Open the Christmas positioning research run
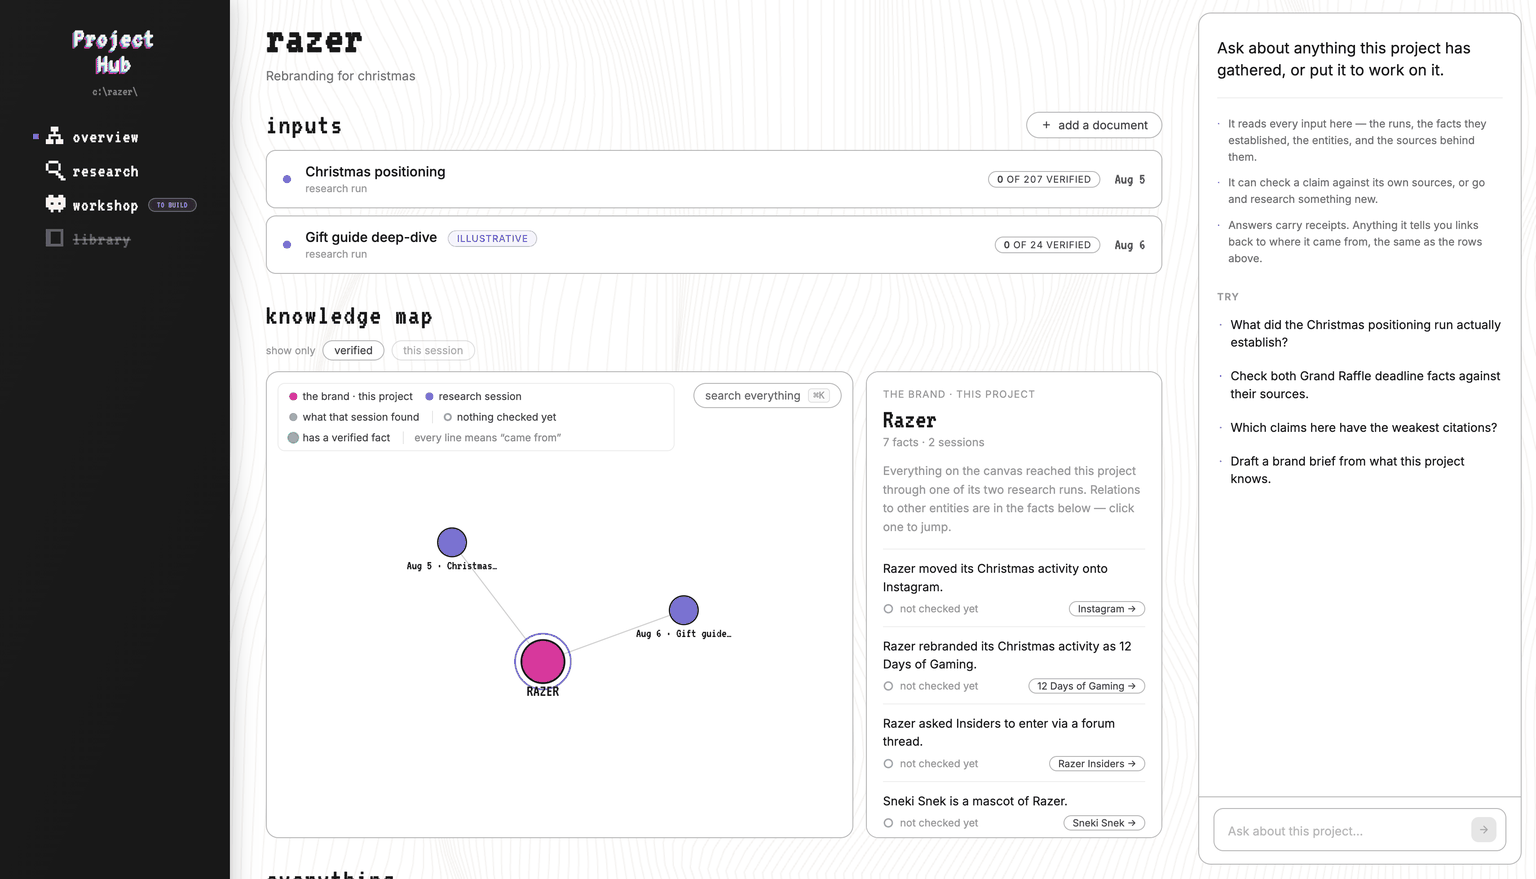This screenshot has height=879, width=1536. coord(714,179)
